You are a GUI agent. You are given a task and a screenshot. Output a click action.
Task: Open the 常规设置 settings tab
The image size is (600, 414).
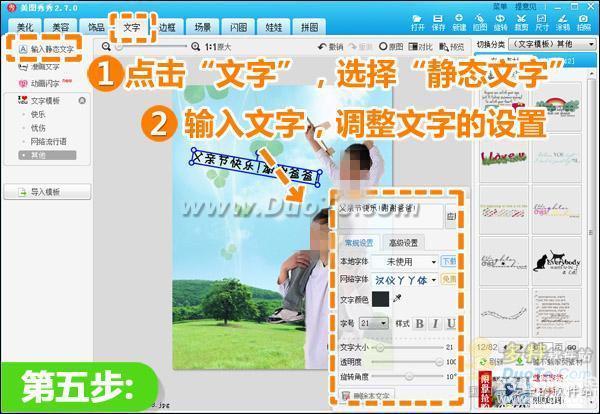pyautogui.click(x=359, y=243)
